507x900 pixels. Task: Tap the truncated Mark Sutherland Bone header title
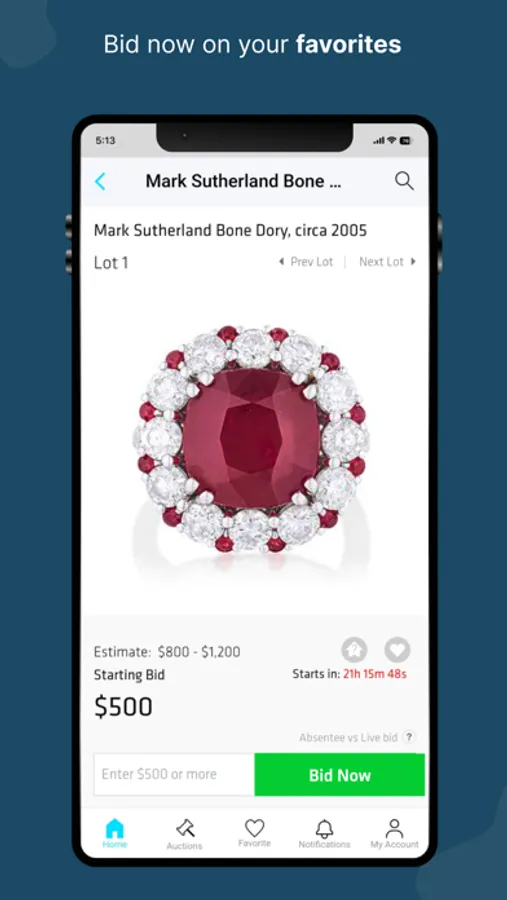coord(243,181)
